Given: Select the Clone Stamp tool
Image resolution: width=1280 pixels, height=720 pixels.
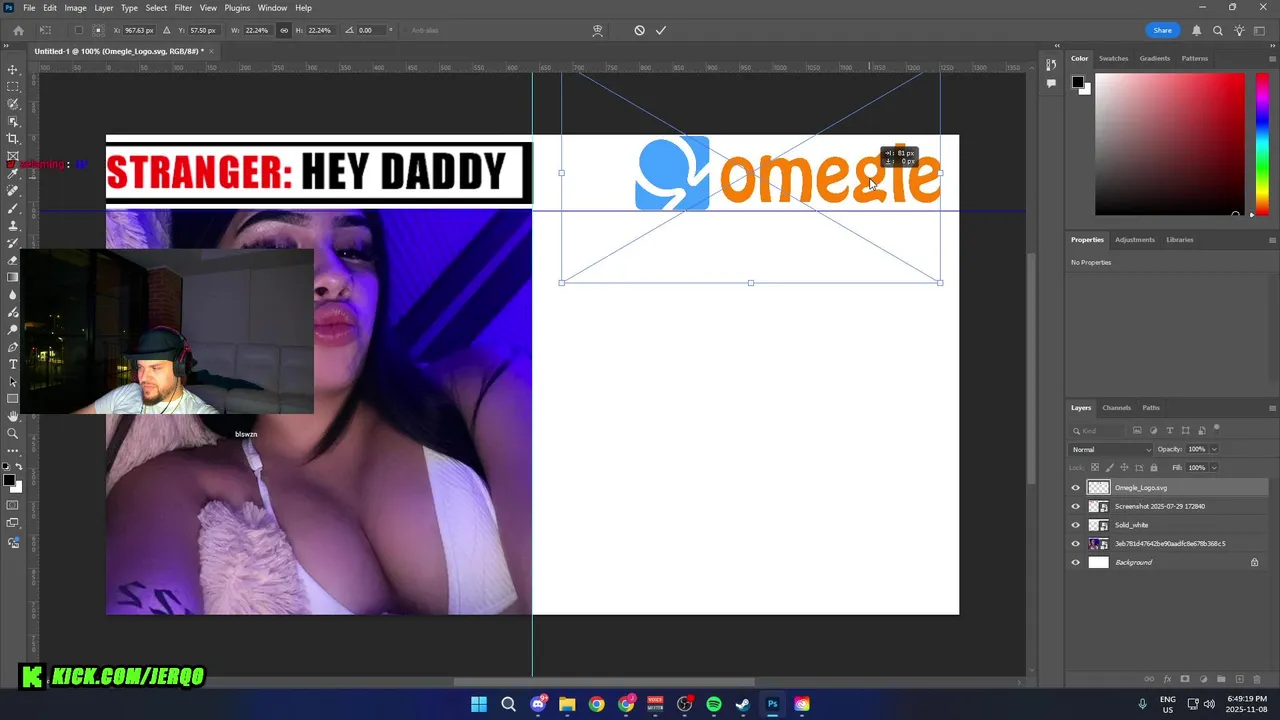Looking at the screenshot, I should pyautogui.click(x=13, y=226).
